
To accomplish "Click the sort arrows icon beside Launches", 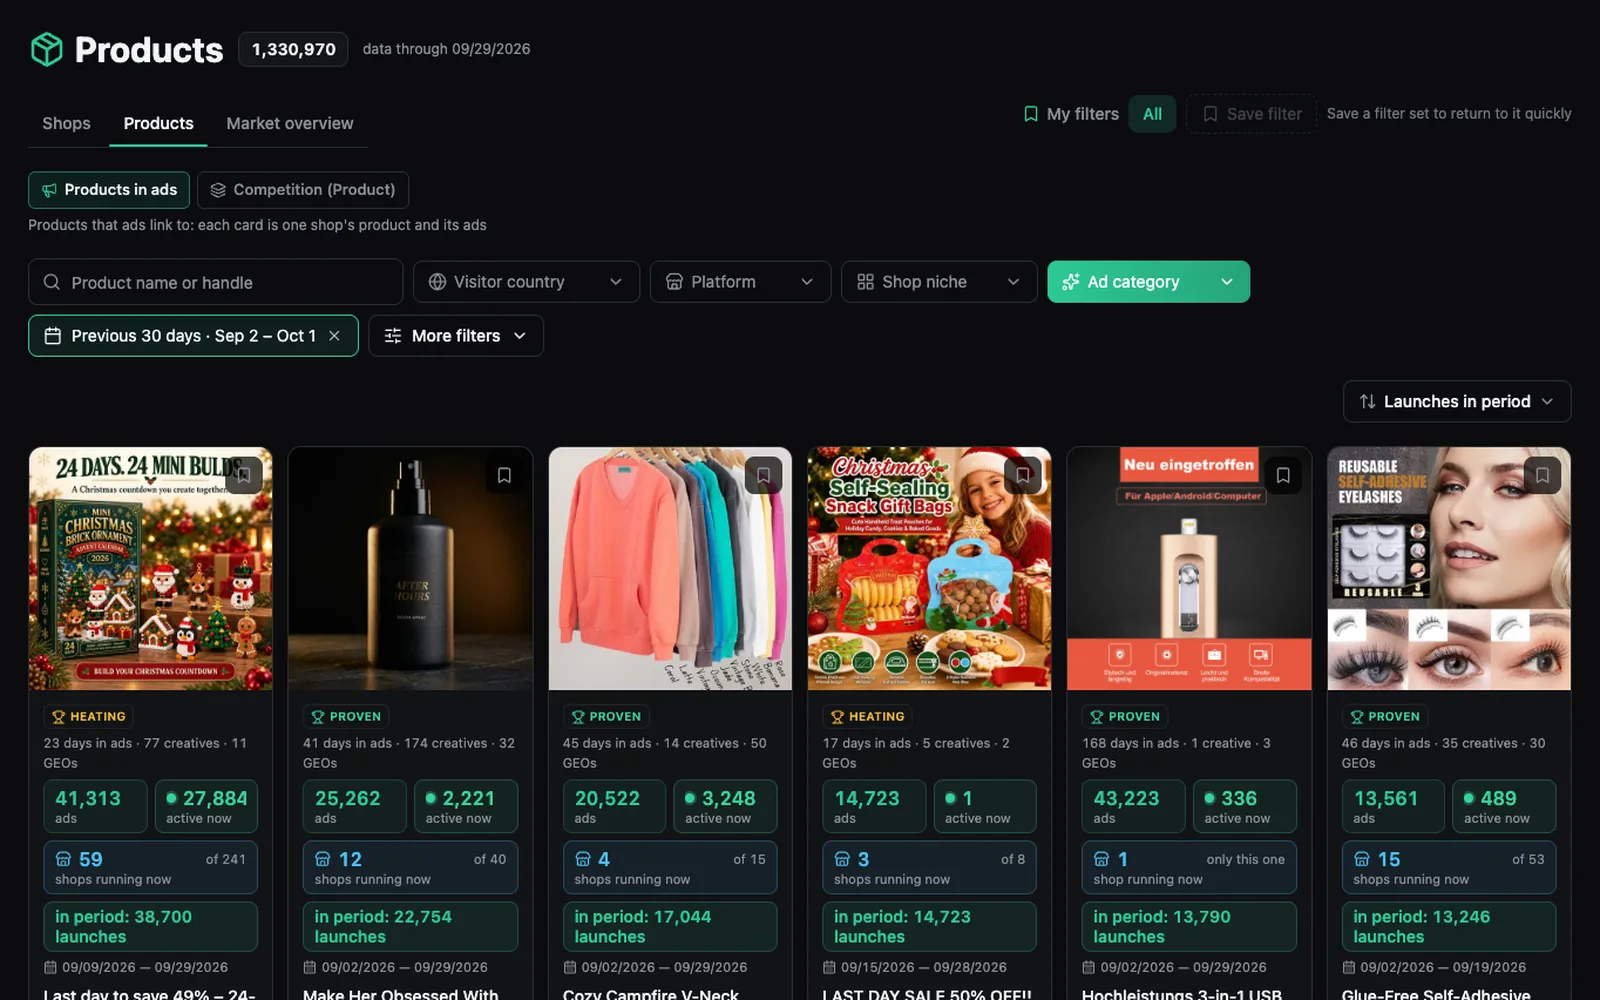I will pyautogui.click(x=1367, y=401).
